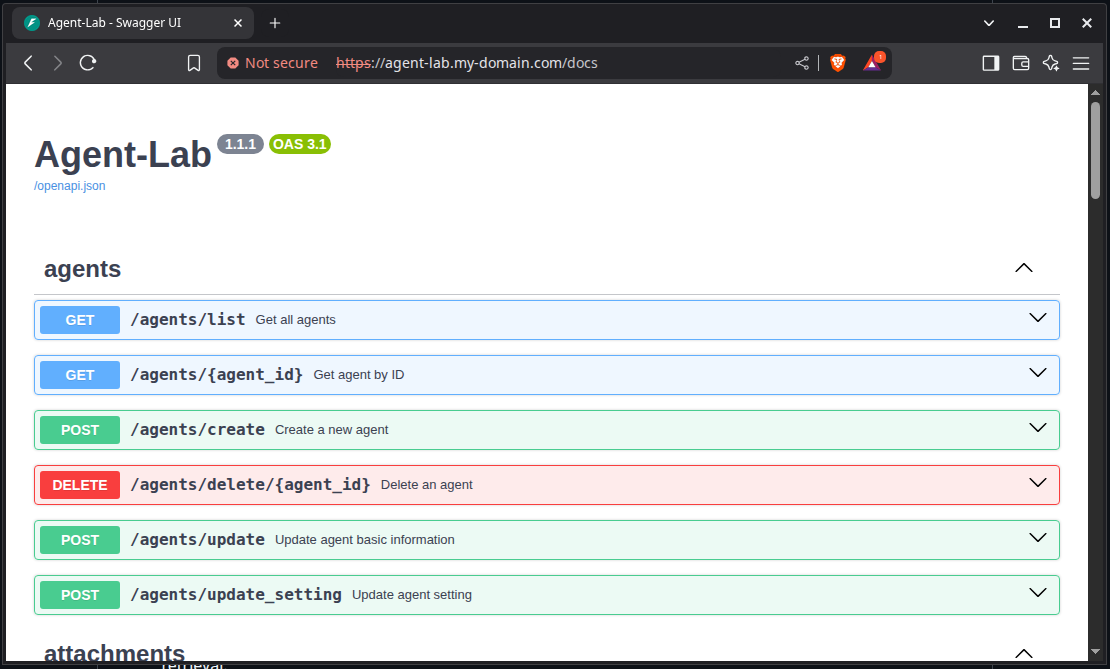Close the Agent-Lab Swagger UI tab
The height and width of the screenshot is (669, 1110).
(238, 23)
